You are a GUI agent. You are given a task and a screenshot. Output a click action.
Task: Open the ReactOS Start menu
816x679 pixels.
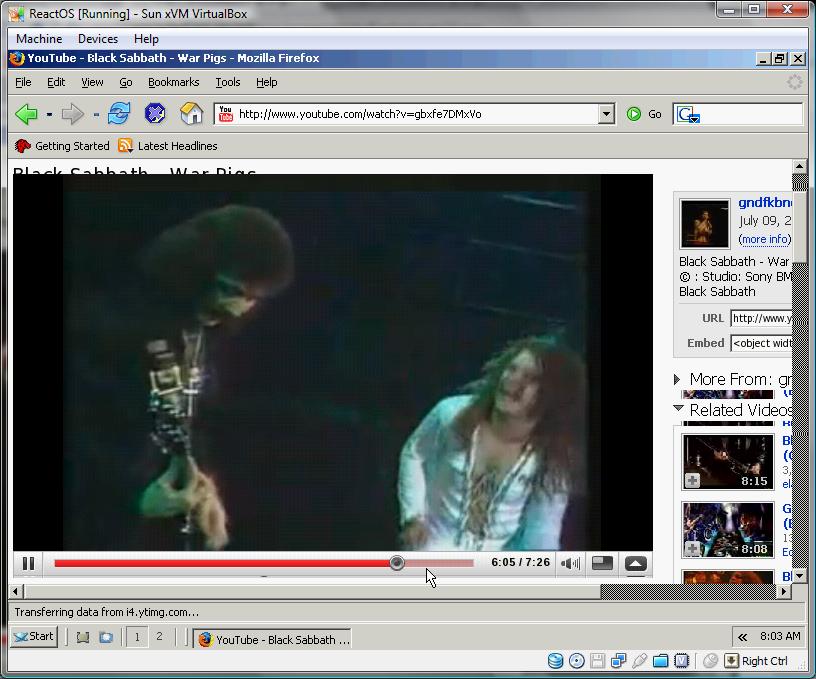[33, 636]
